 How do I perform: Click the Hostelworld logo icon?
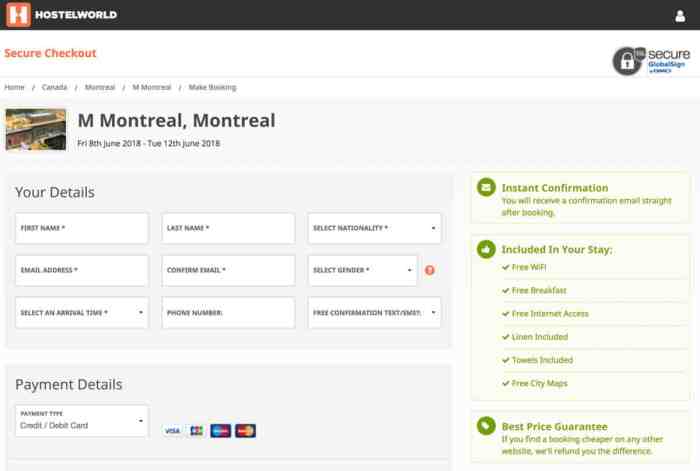coord(17,15)
